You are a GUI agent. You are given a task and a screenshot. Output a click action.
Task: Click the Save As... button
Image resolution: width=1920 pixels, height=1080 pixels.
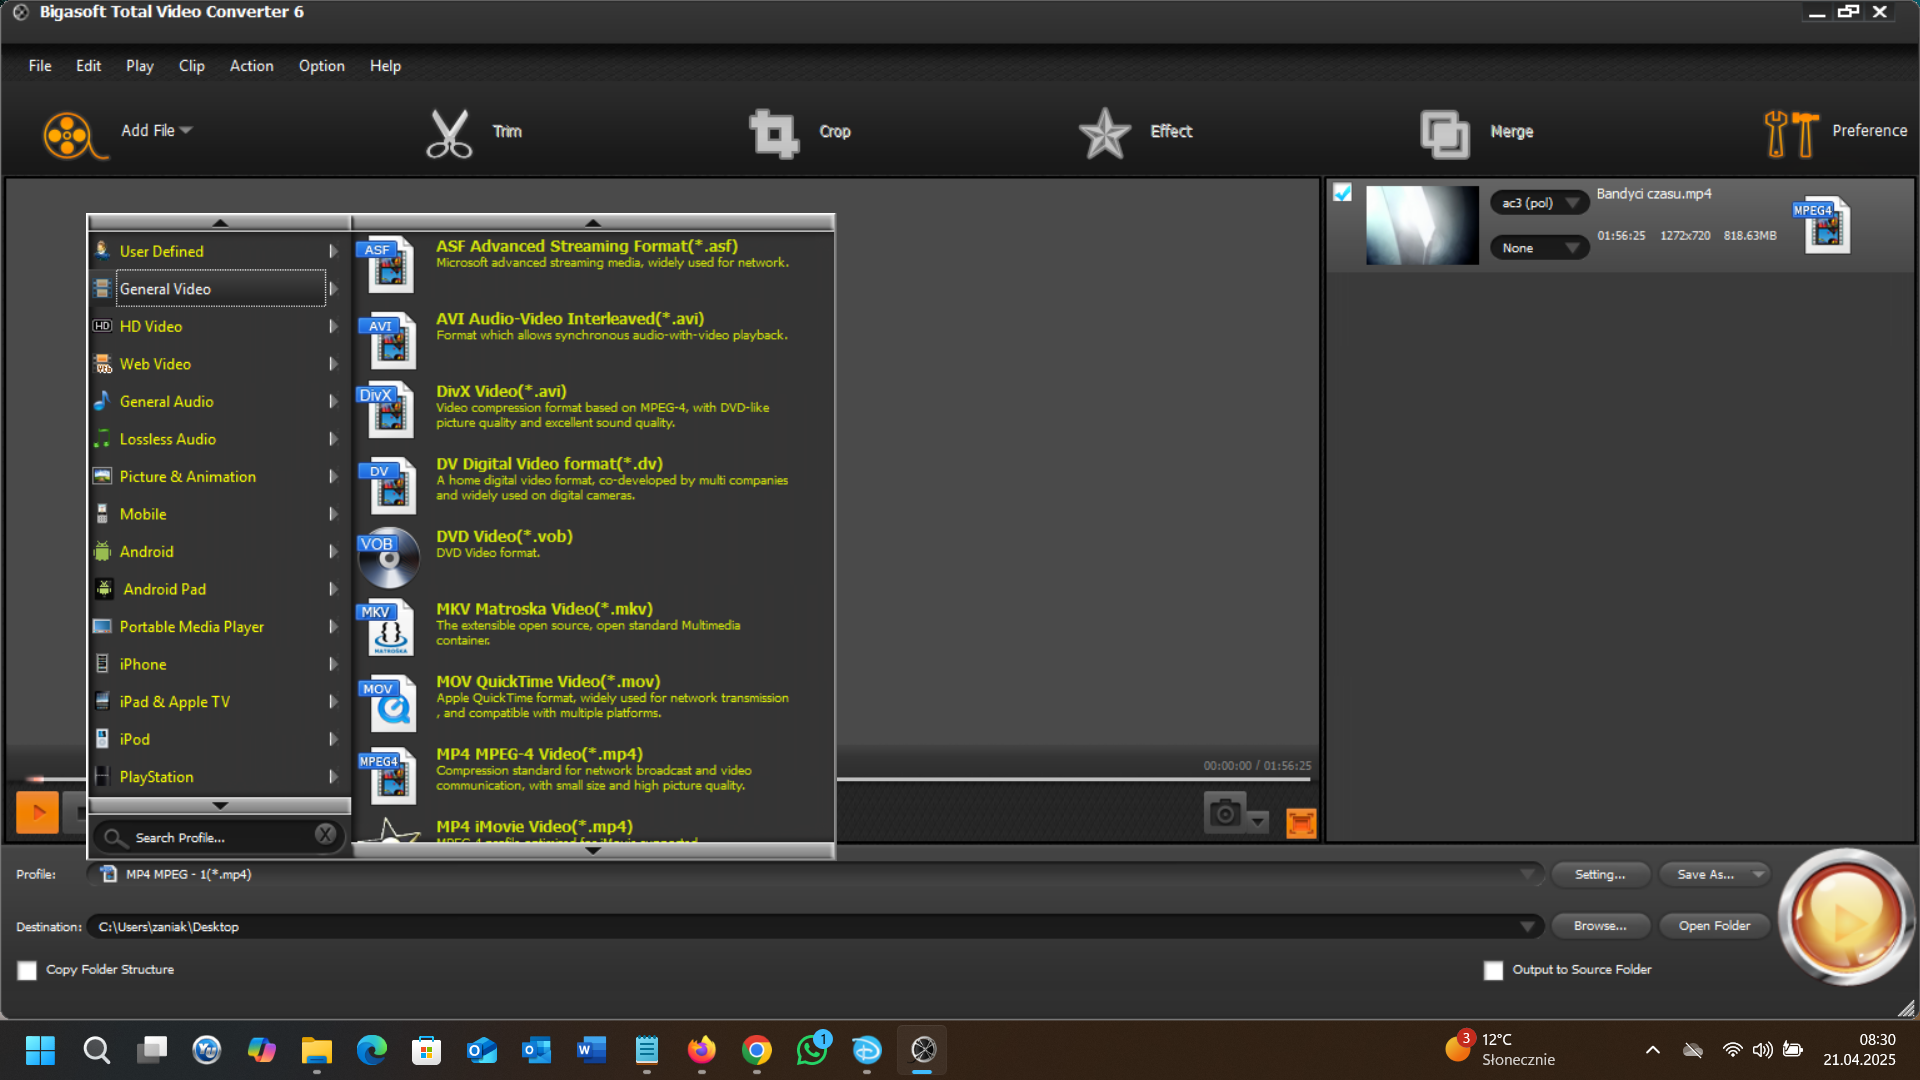click(1705, 874)
